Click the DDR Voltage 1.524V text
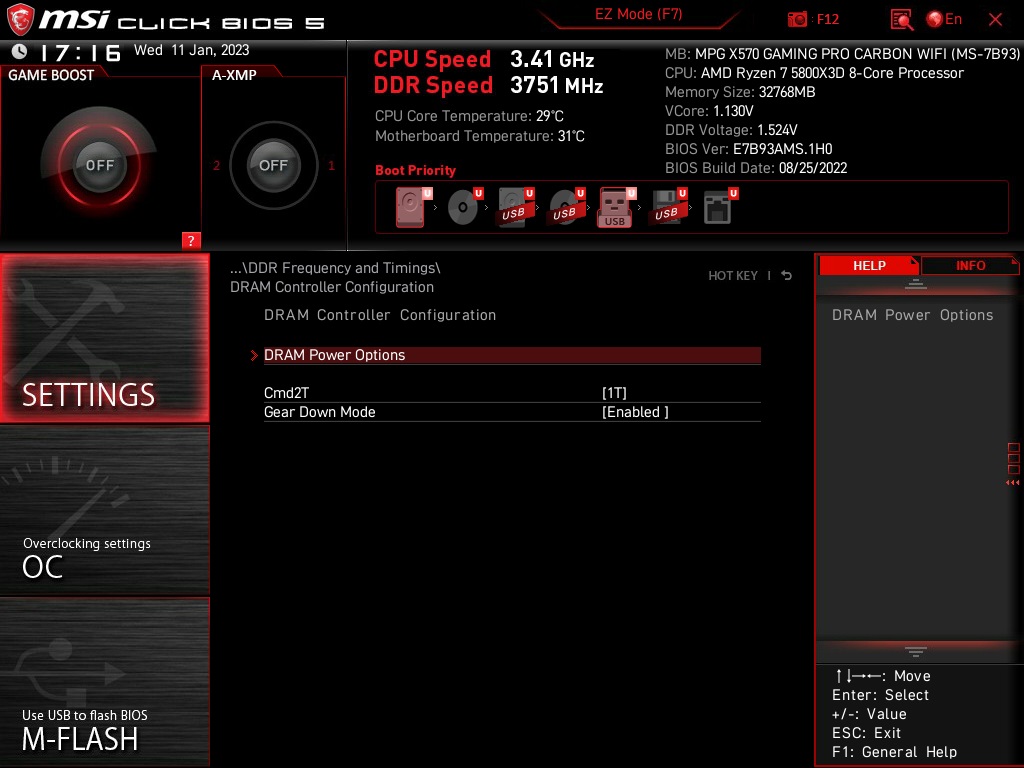1024x768 pixels. pos(731,130)
